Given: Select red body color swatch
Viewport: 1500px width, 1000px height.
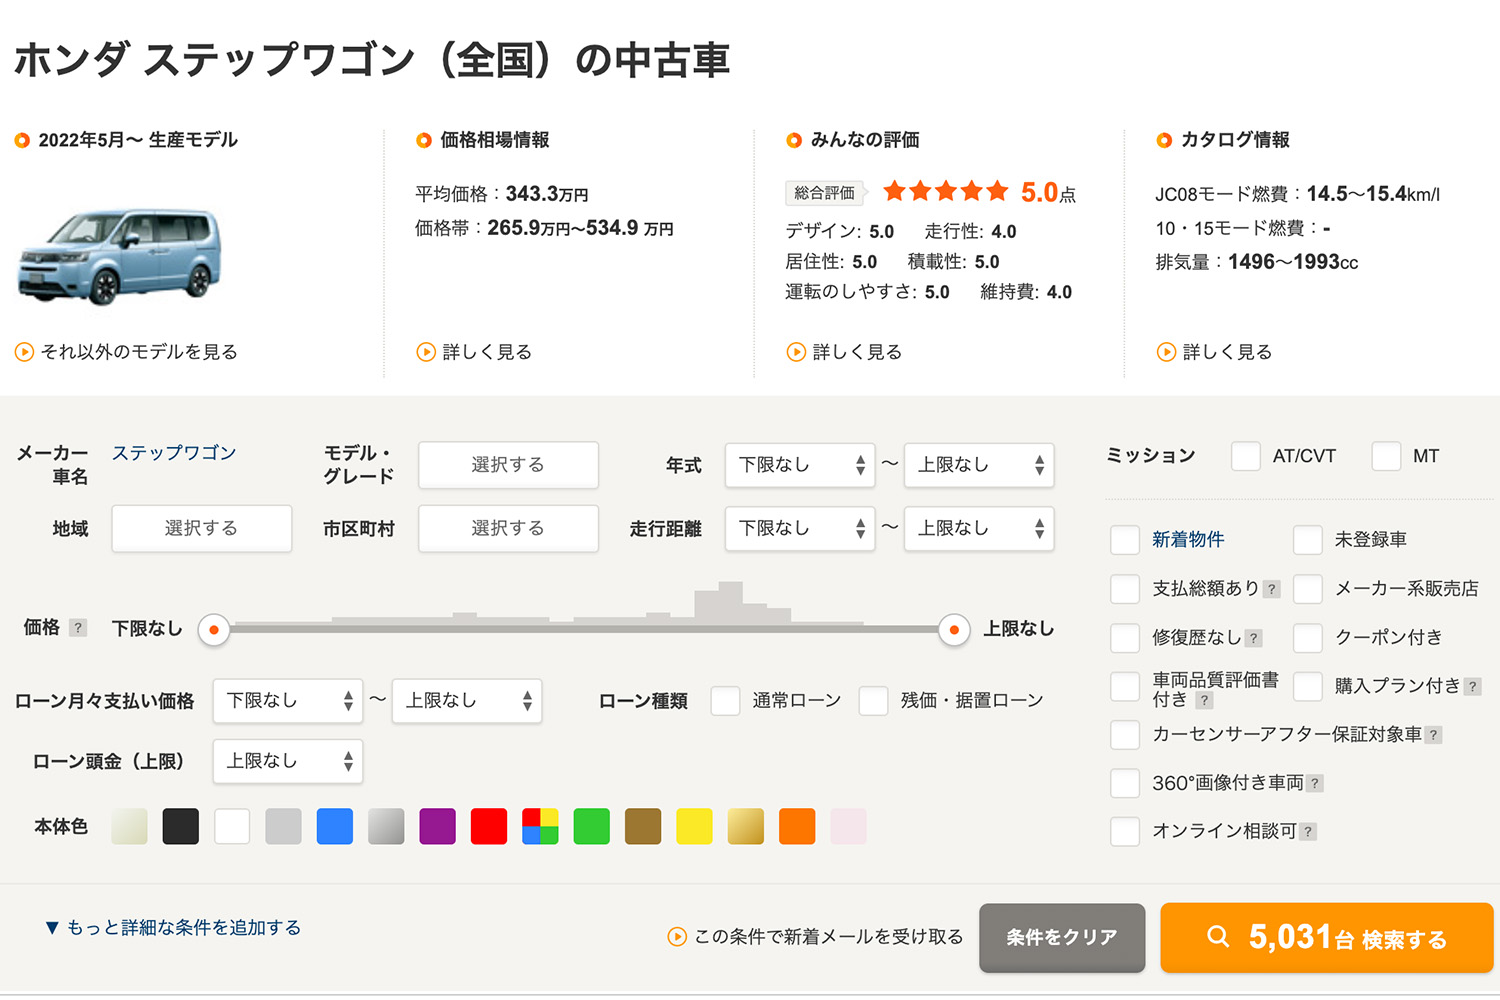Looking at the screenshot, I should 489,827.
